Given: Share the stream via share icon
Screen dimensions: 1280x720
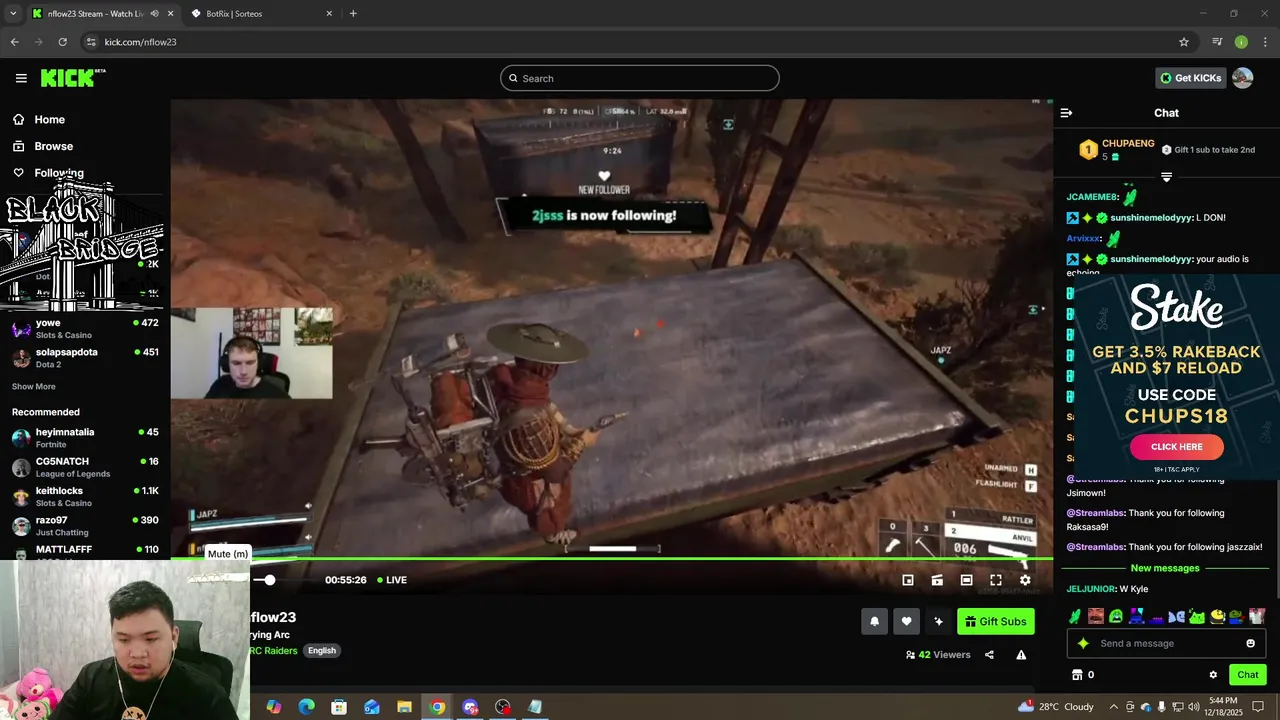Looking at the screenshot, I should [x=989, y=655].
